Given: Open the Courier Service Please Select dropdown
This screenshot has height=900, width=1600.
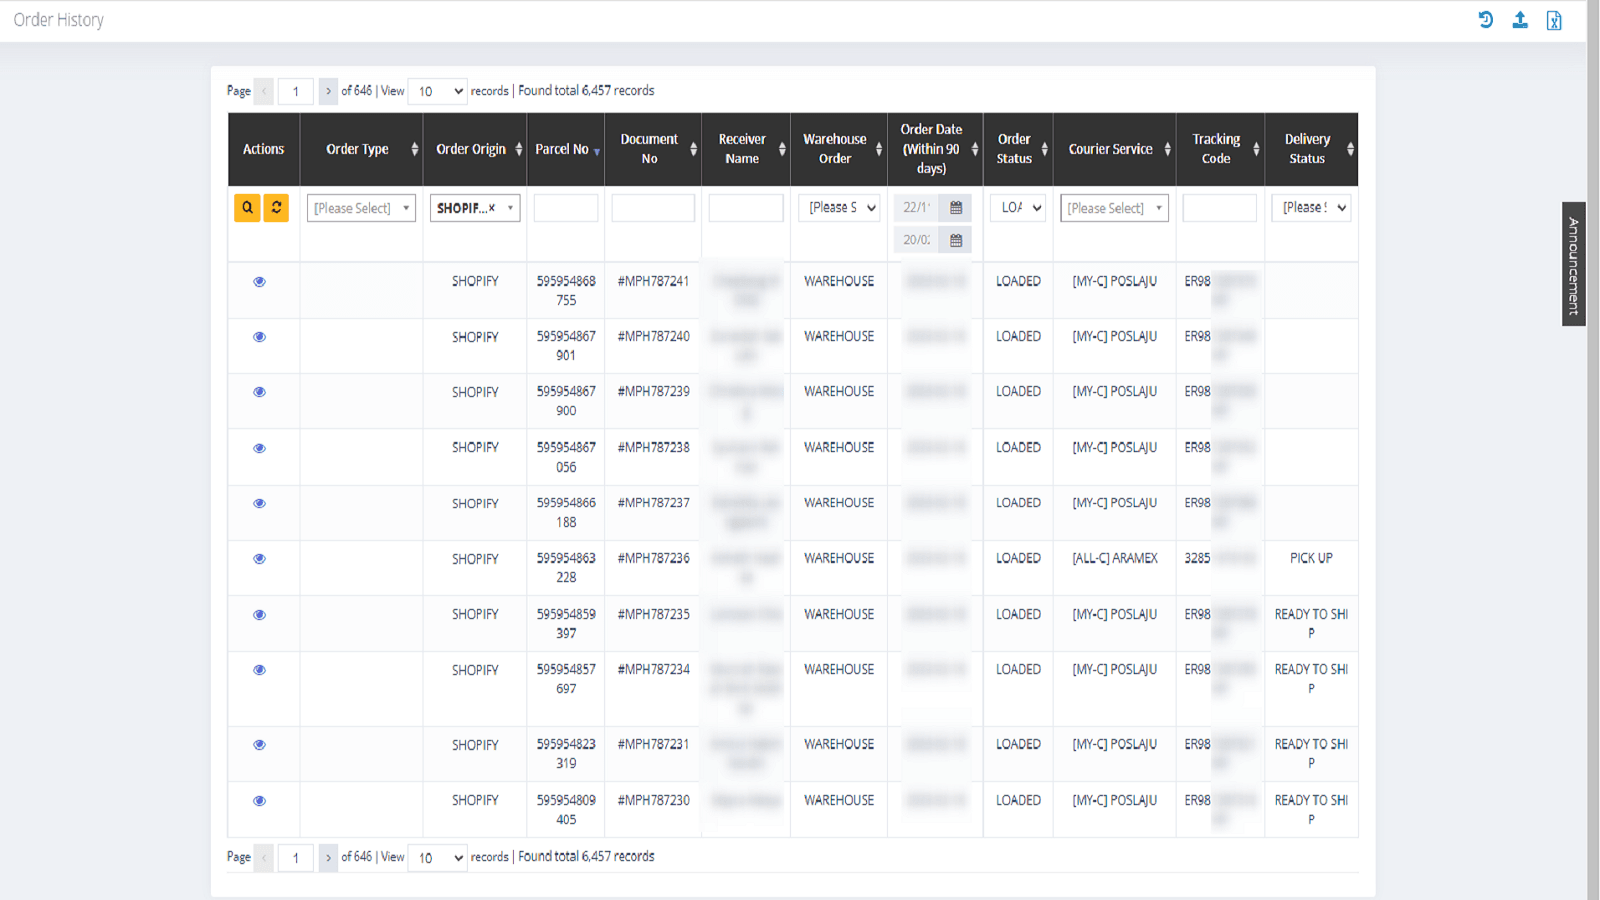Looking at the screenshot, I should point(1113,207).
